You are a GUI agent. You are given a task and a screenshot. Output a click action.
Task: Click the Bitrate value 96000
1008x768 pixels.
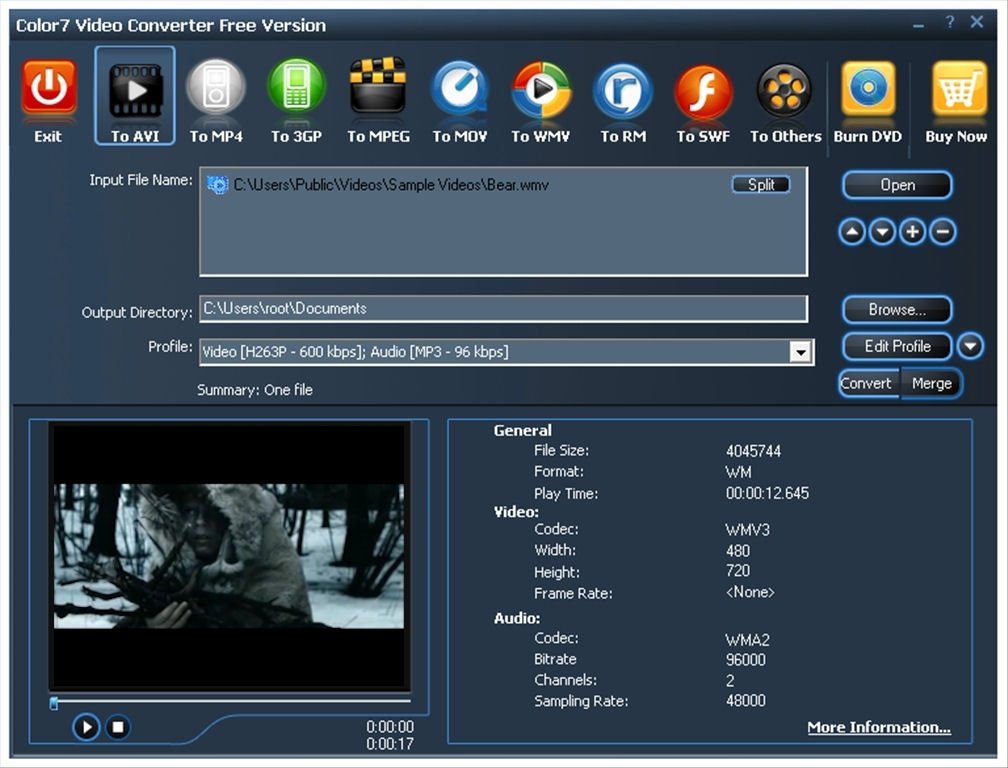click(745, 660)
